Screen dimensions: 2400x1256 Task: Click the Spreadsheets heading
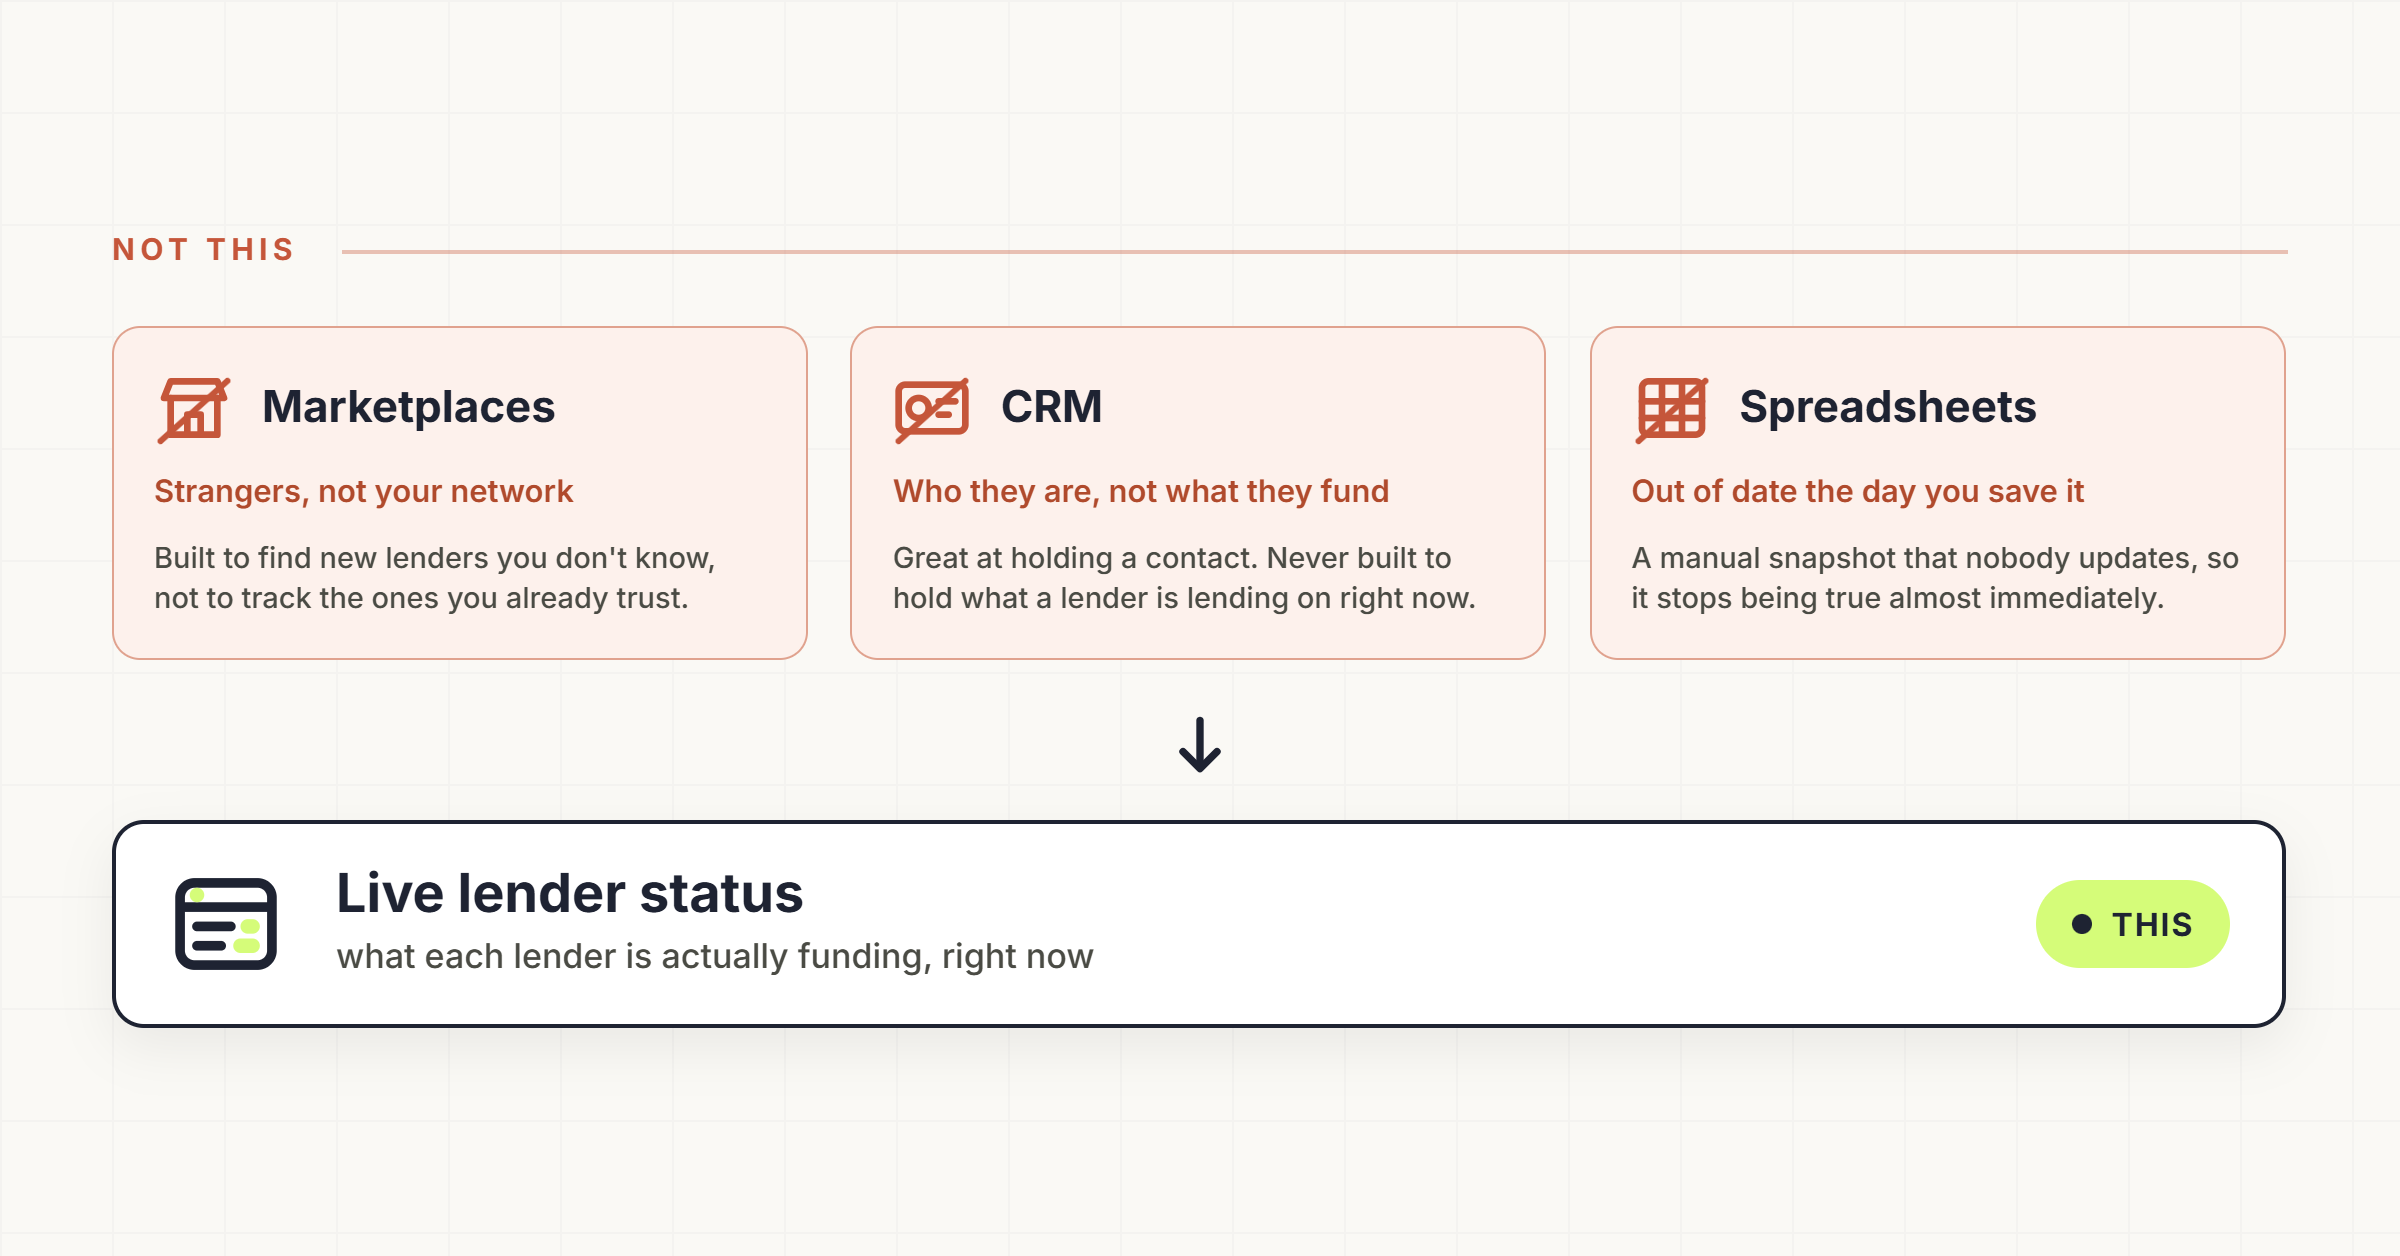[1887, 407]
